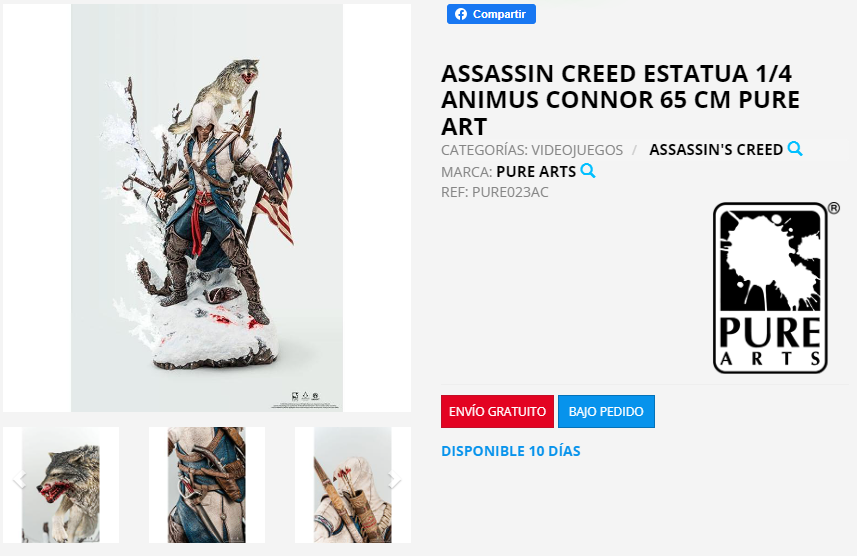
Task: Click the REF PURE023AC reference text
Action: point(495,192)
